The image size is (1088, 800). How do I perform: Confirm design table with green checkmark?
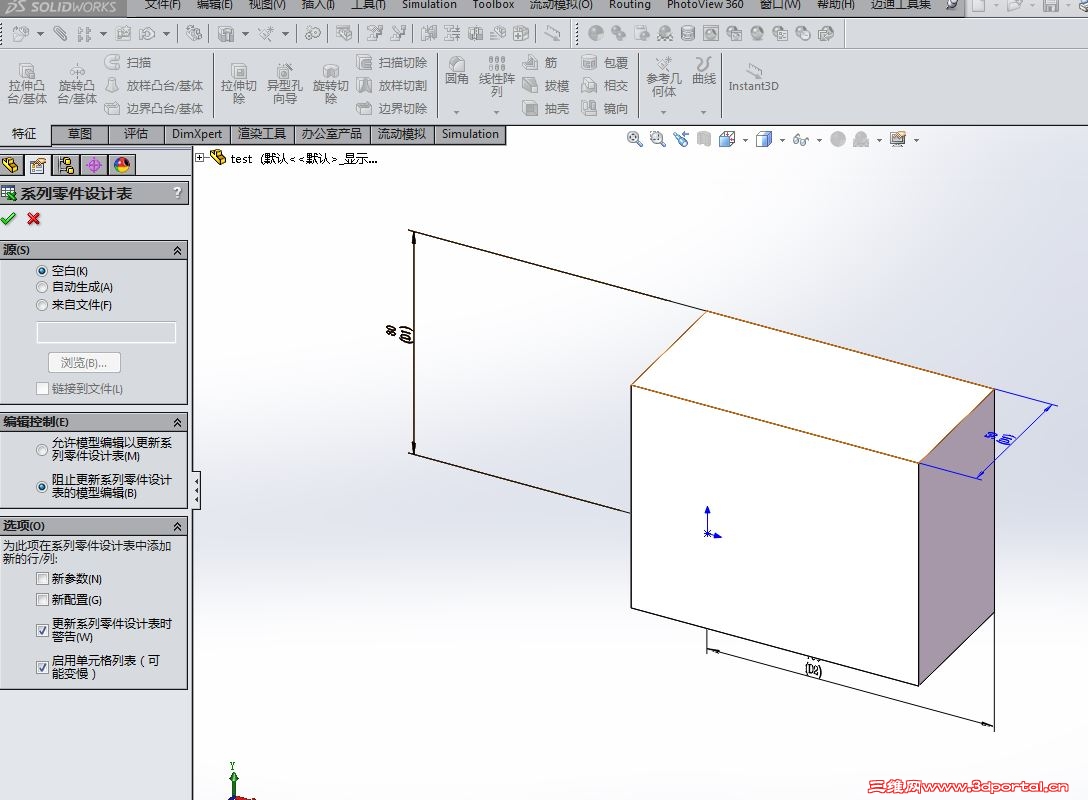(x=8, y=219)
